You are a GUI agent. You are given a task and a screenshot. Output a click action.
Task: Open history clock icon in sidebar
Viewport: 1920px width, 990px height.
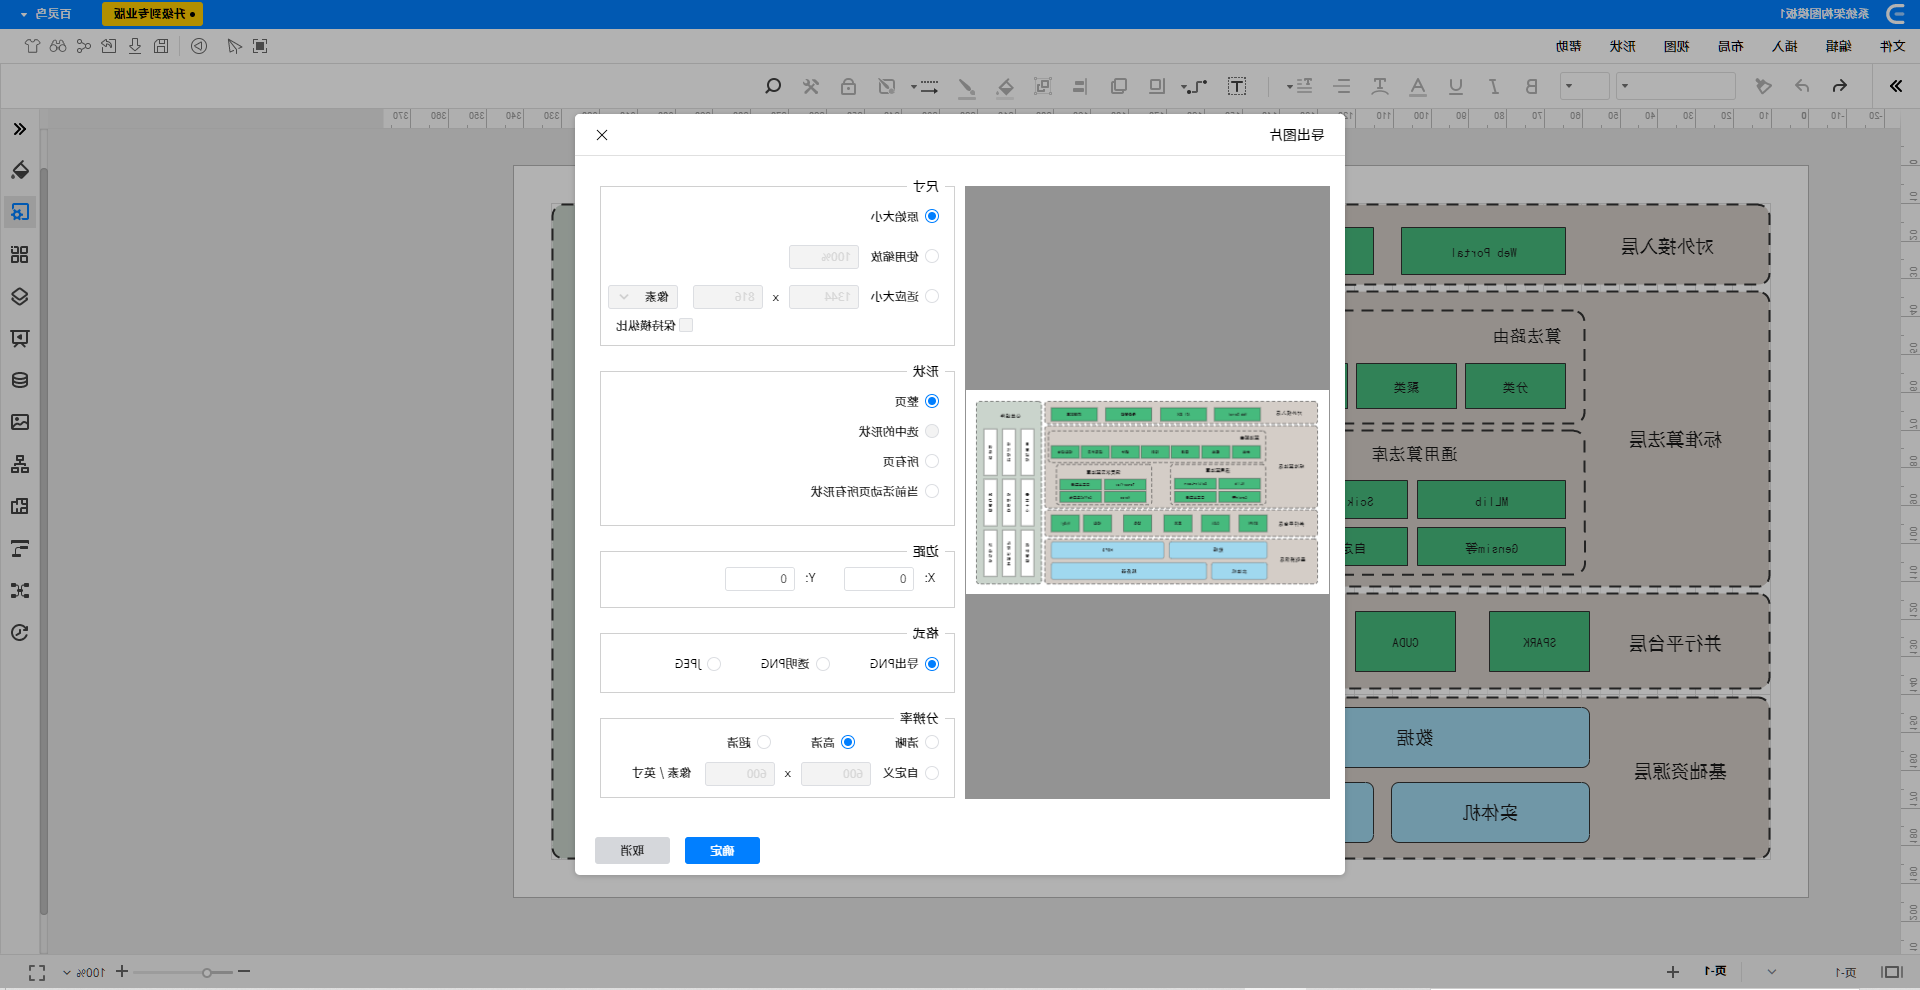pos(19,632)
